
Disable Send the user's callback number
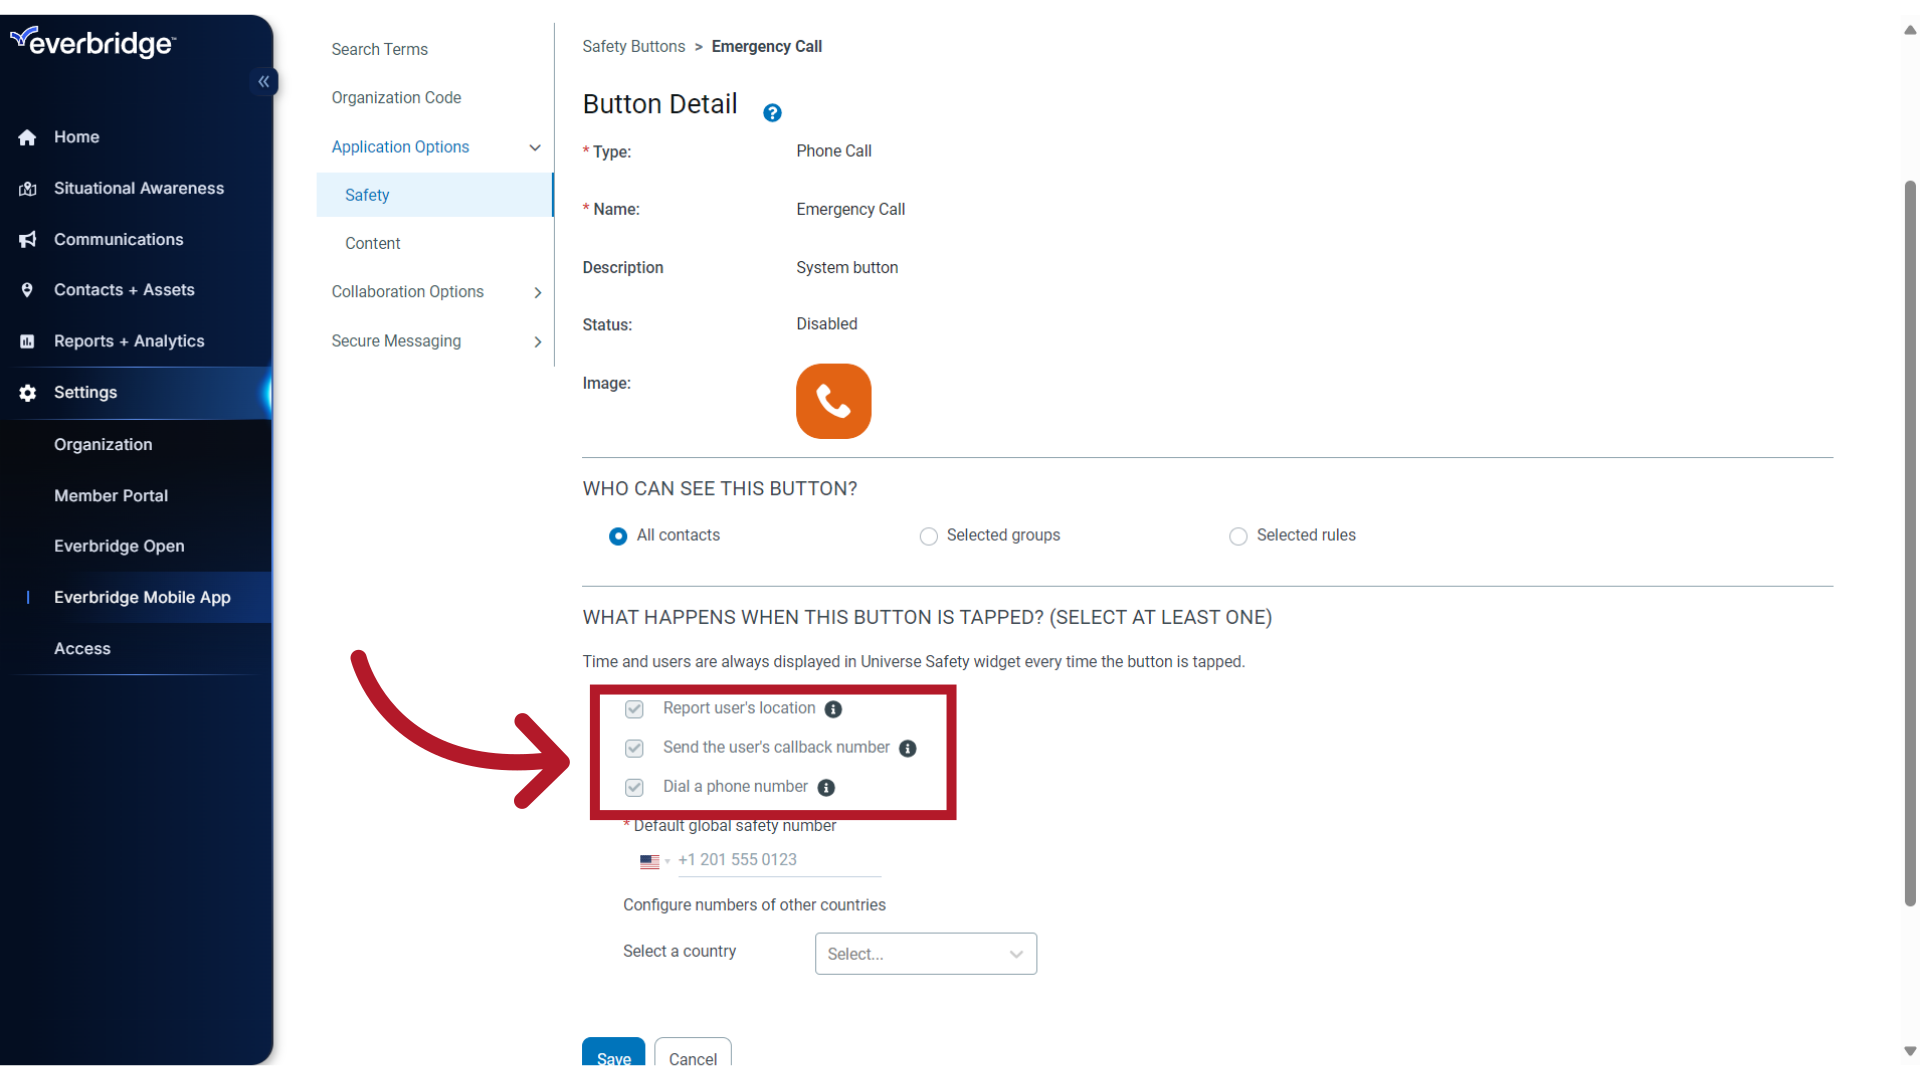[634, 748]
